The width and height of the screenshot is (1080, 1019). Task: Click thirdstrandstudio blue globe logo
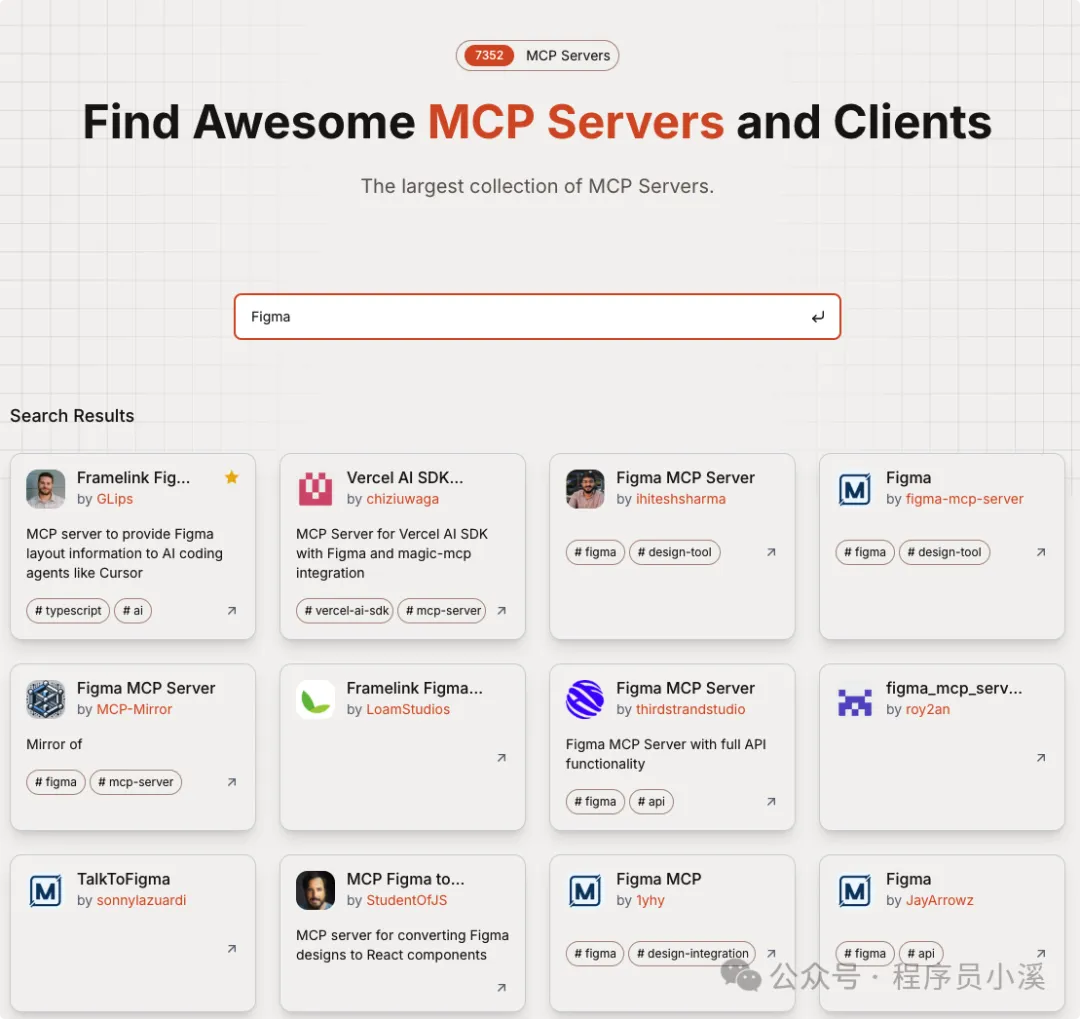pyautogui.click(x=585, y=699)
